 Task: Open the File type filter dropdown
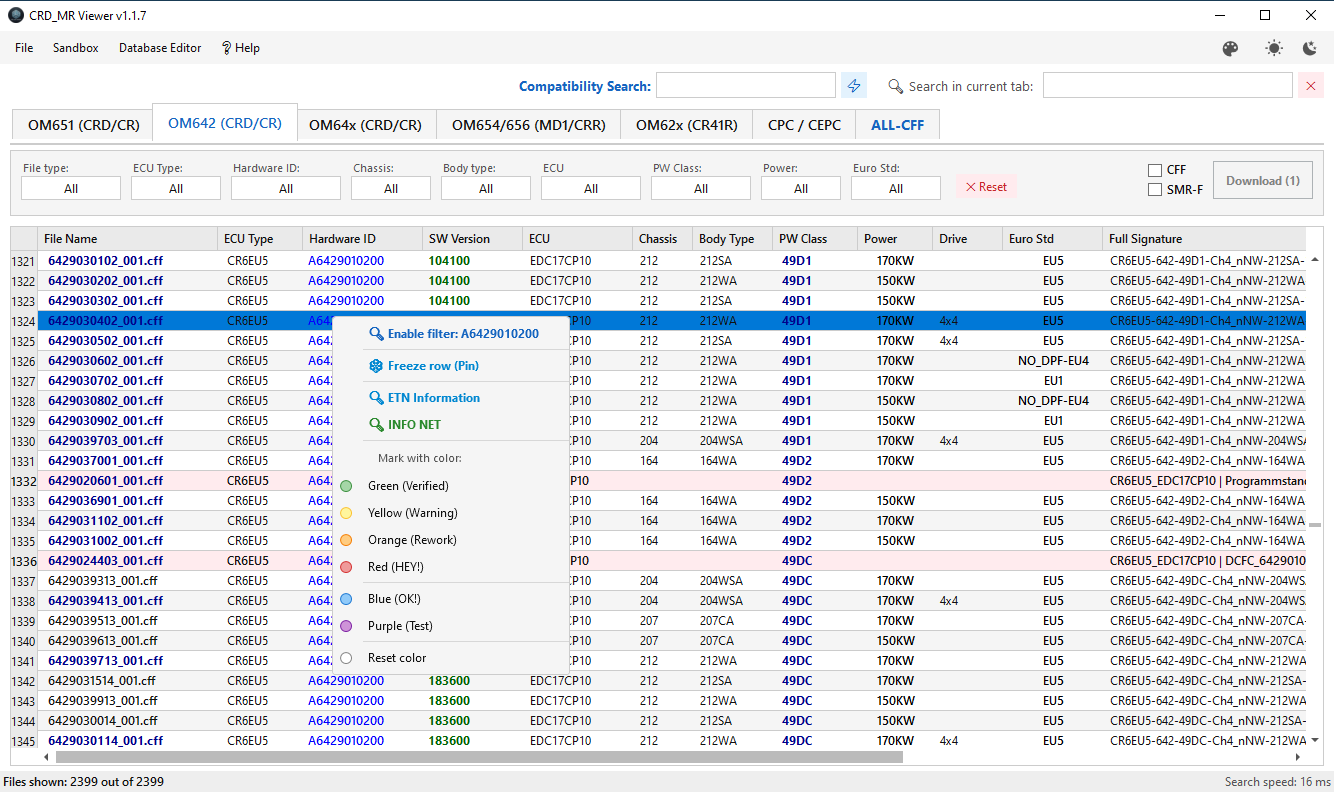[71, 188]
